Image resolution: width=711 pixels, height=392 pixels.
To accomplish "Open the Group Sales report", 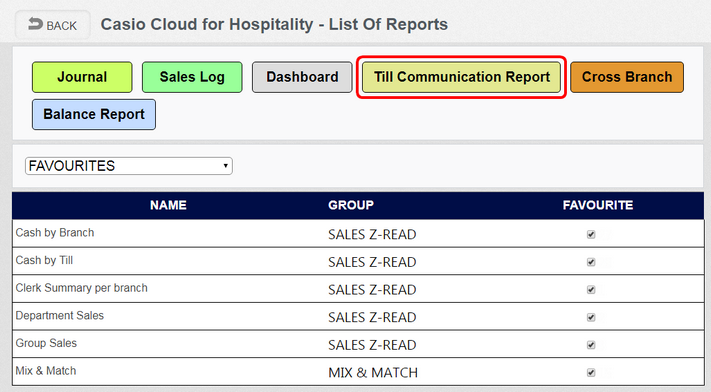I will 46,343.
